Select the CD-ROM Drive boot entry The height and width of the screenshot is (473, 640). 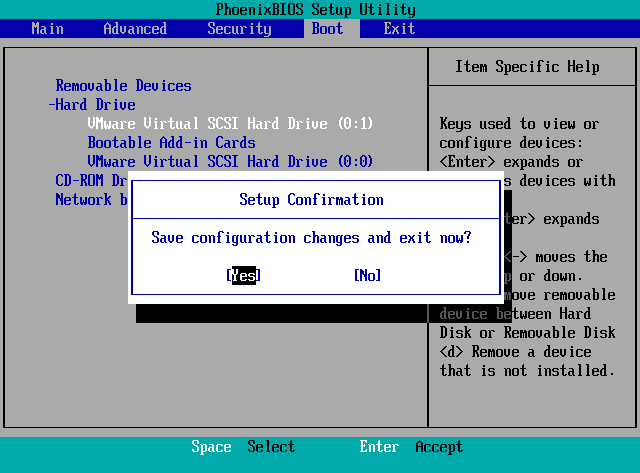tap(91, 180)
